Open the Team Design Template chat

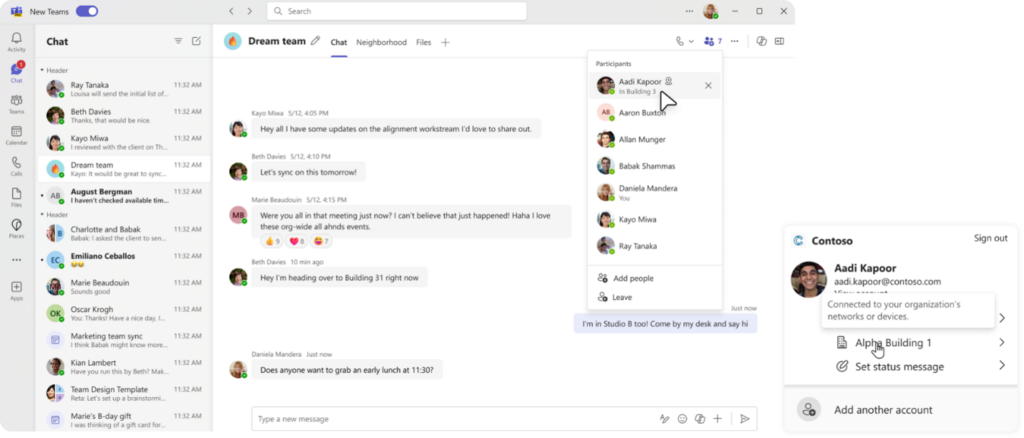[124, 394]
